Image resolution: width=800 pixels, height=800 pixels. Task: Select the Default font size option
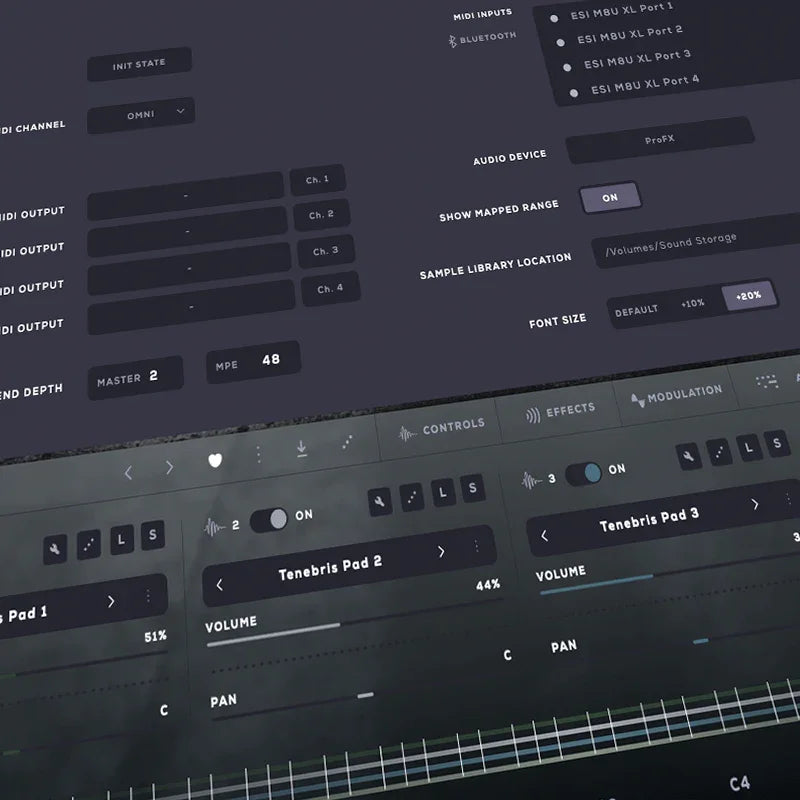[x=637, y=312]
